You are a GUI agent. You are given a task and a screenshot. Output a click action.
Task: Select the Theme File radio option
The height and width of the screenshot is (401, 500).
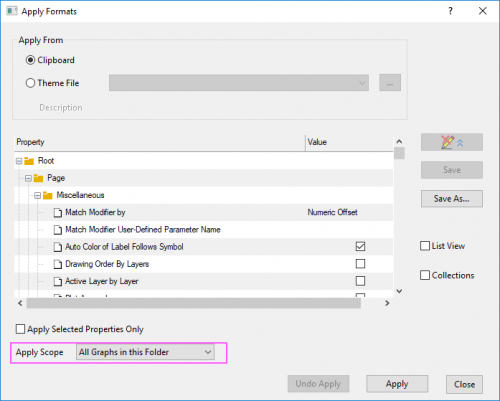coord(30,83)
